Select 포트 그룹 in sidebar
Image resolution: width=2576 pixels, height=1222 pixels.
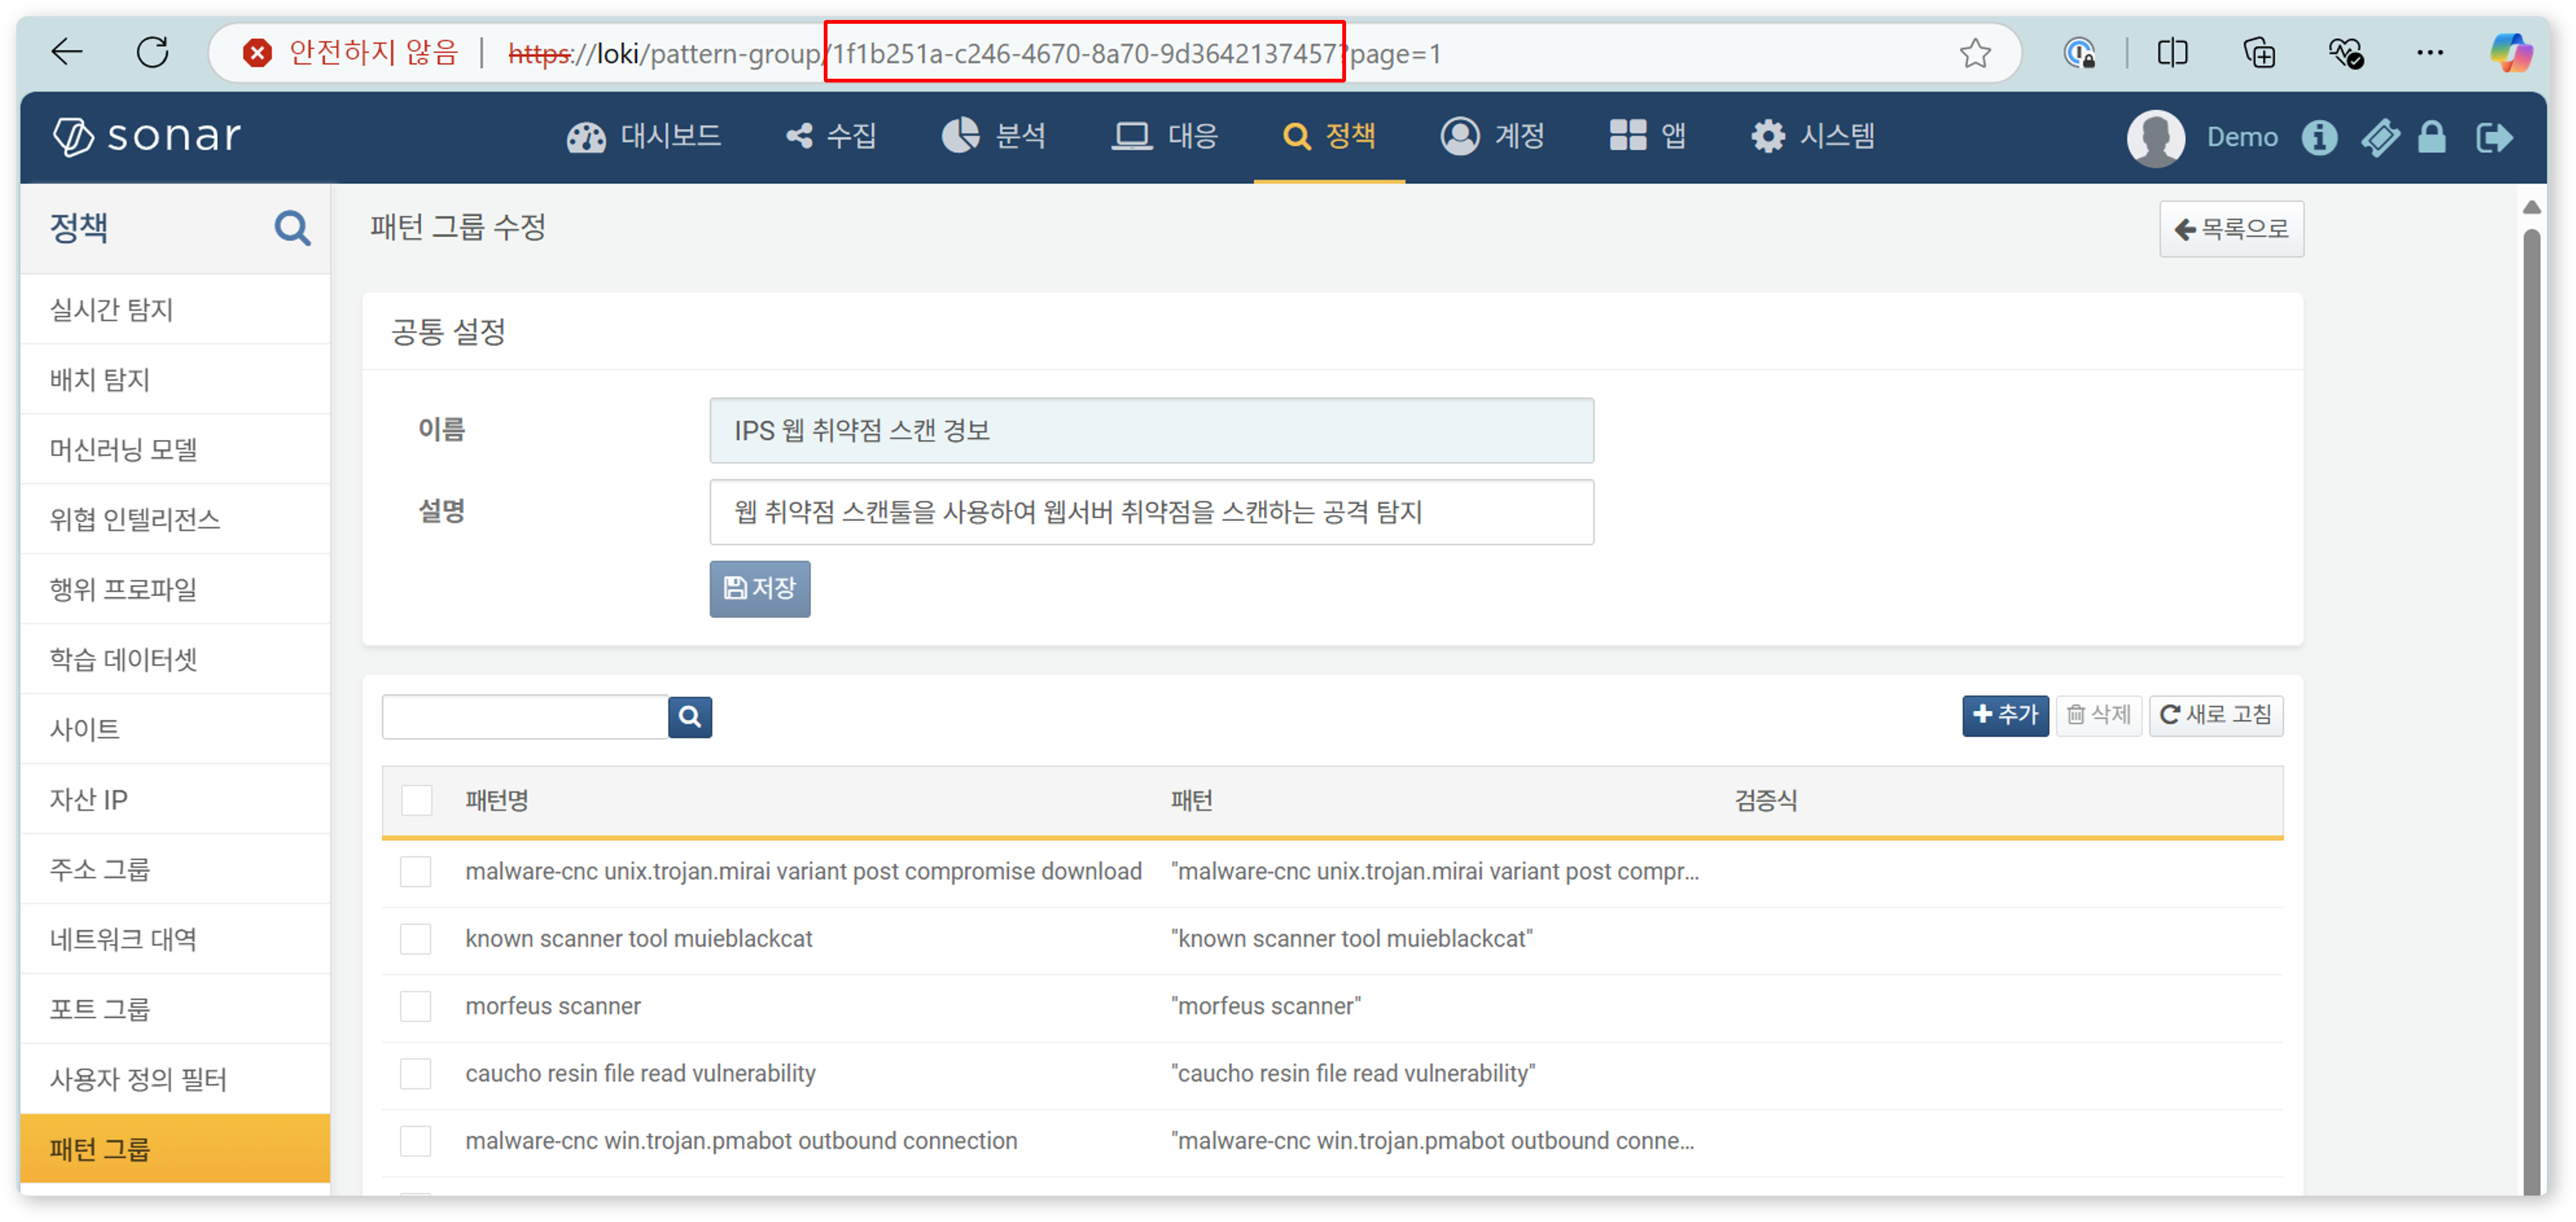(x=175, y=1010)
